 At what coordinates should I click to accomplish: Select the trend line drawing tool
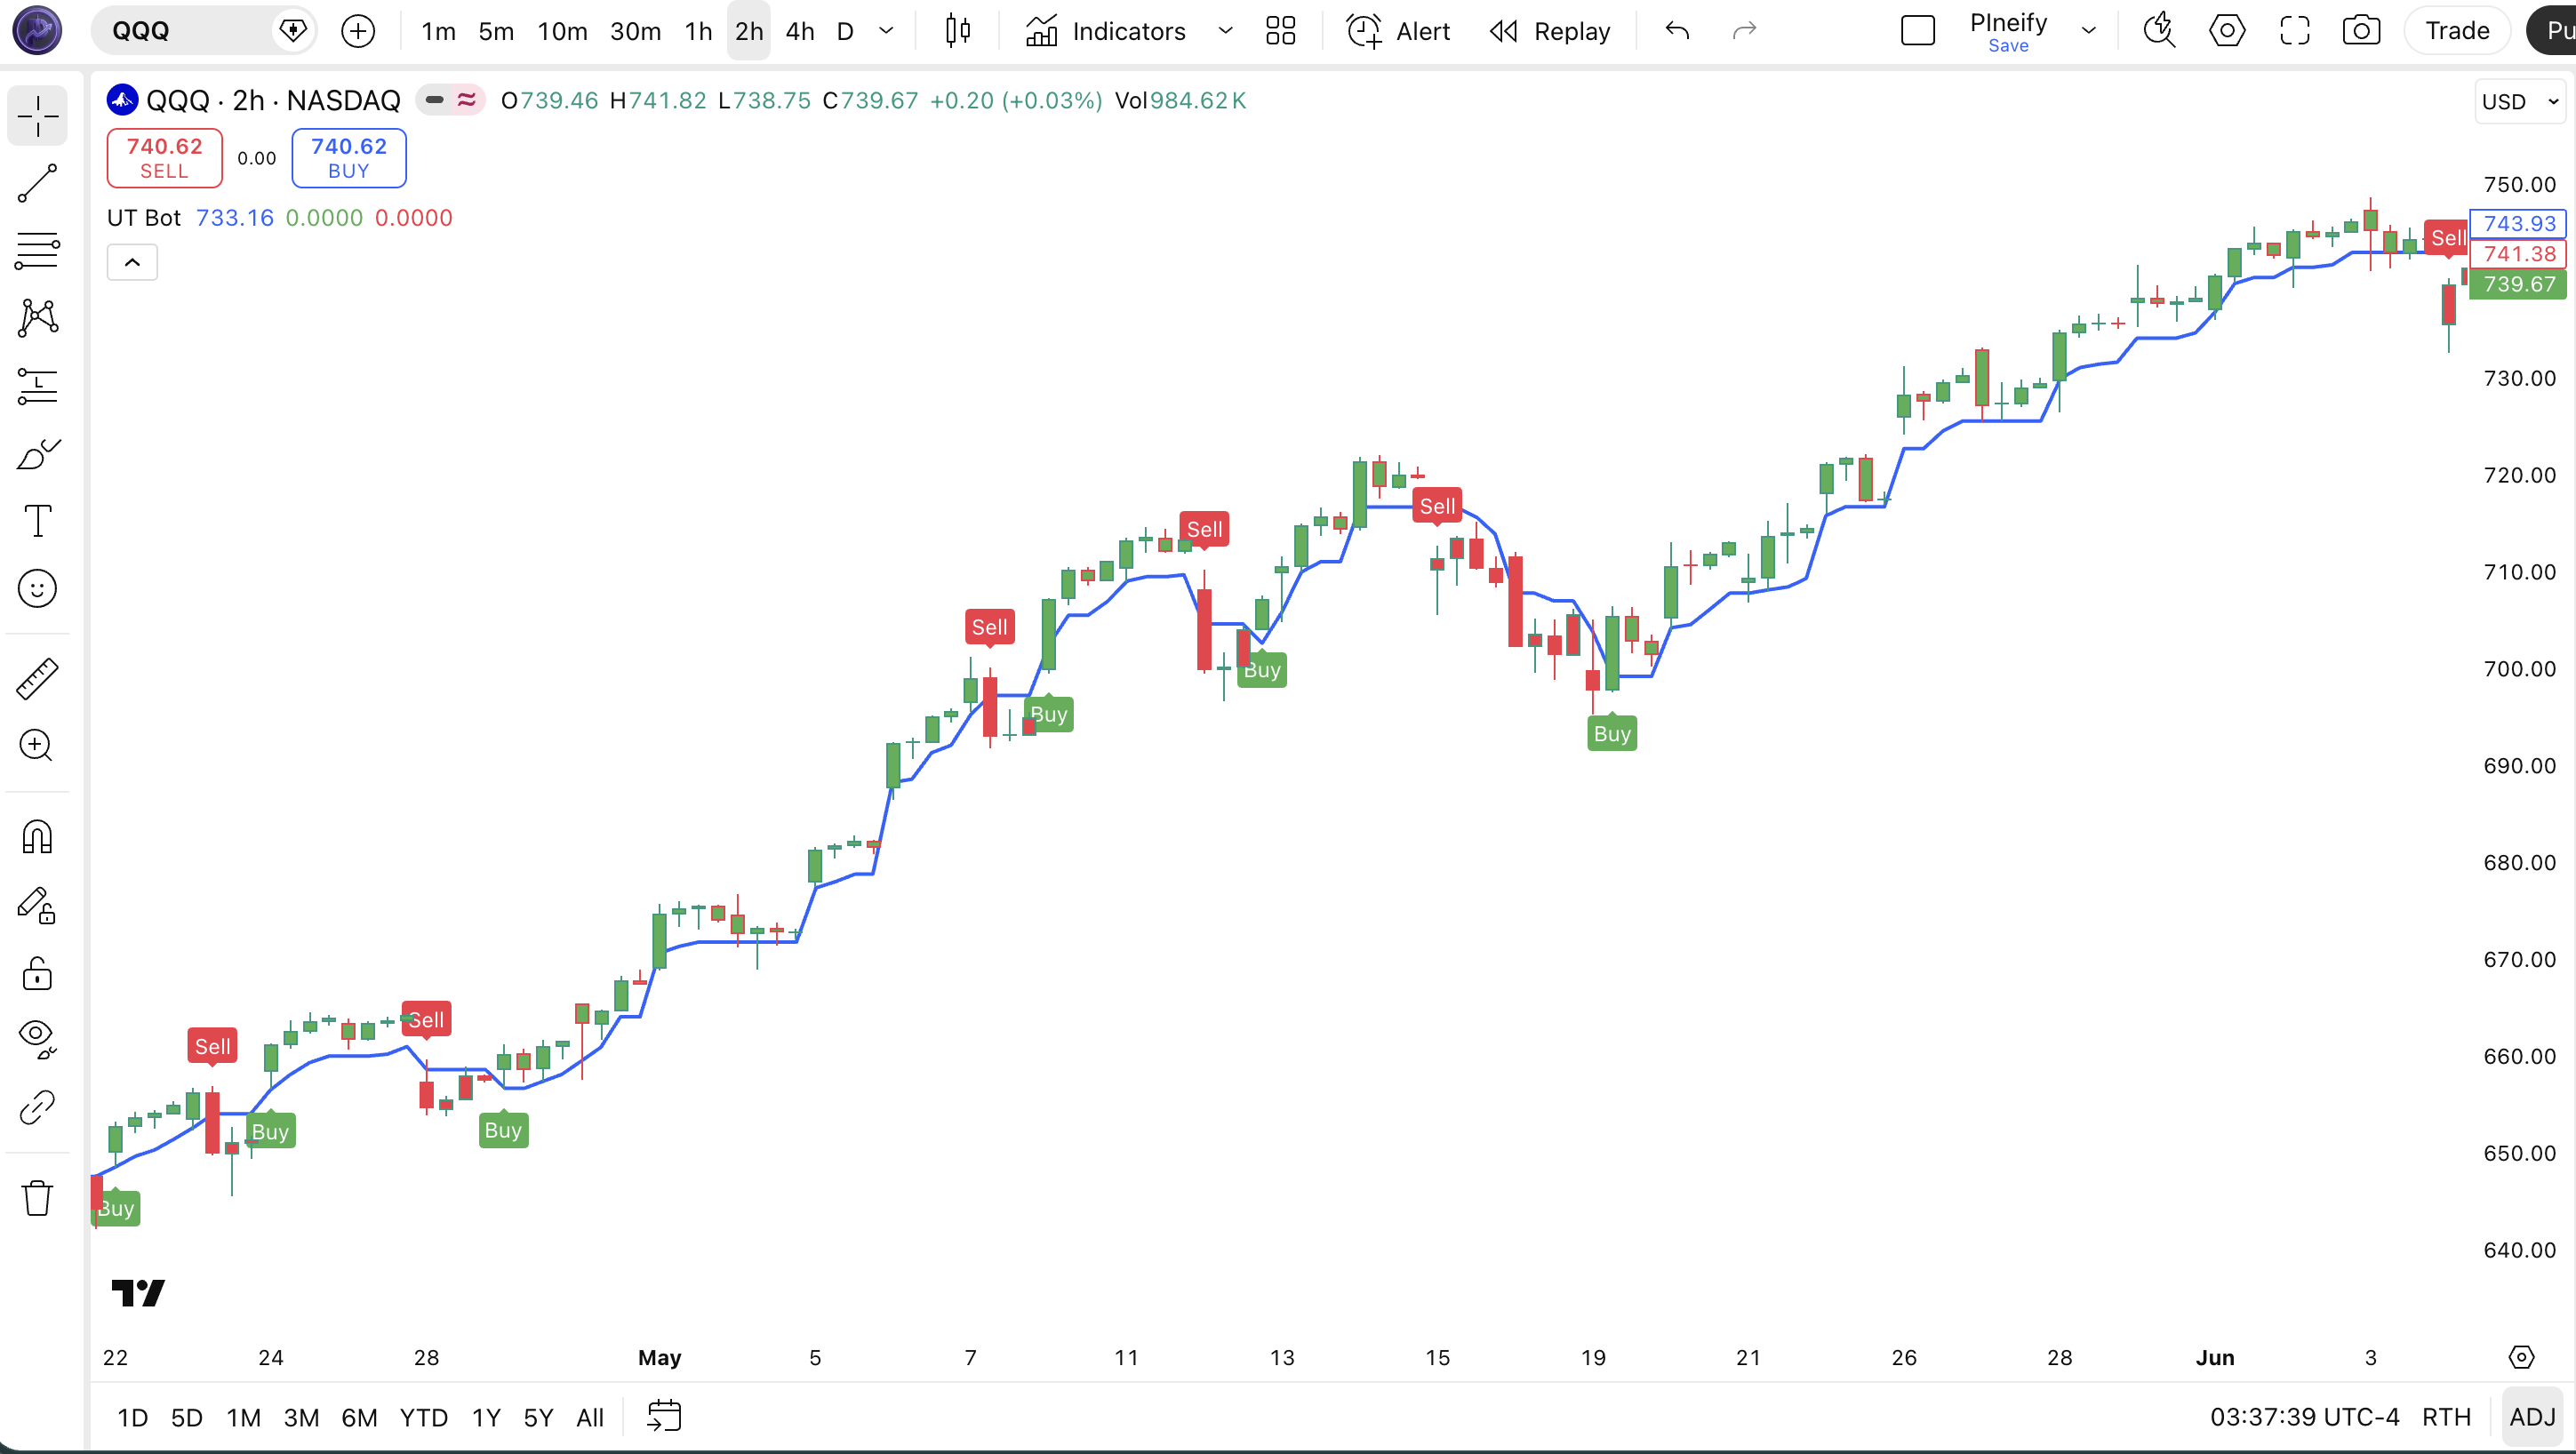(38, 183)
